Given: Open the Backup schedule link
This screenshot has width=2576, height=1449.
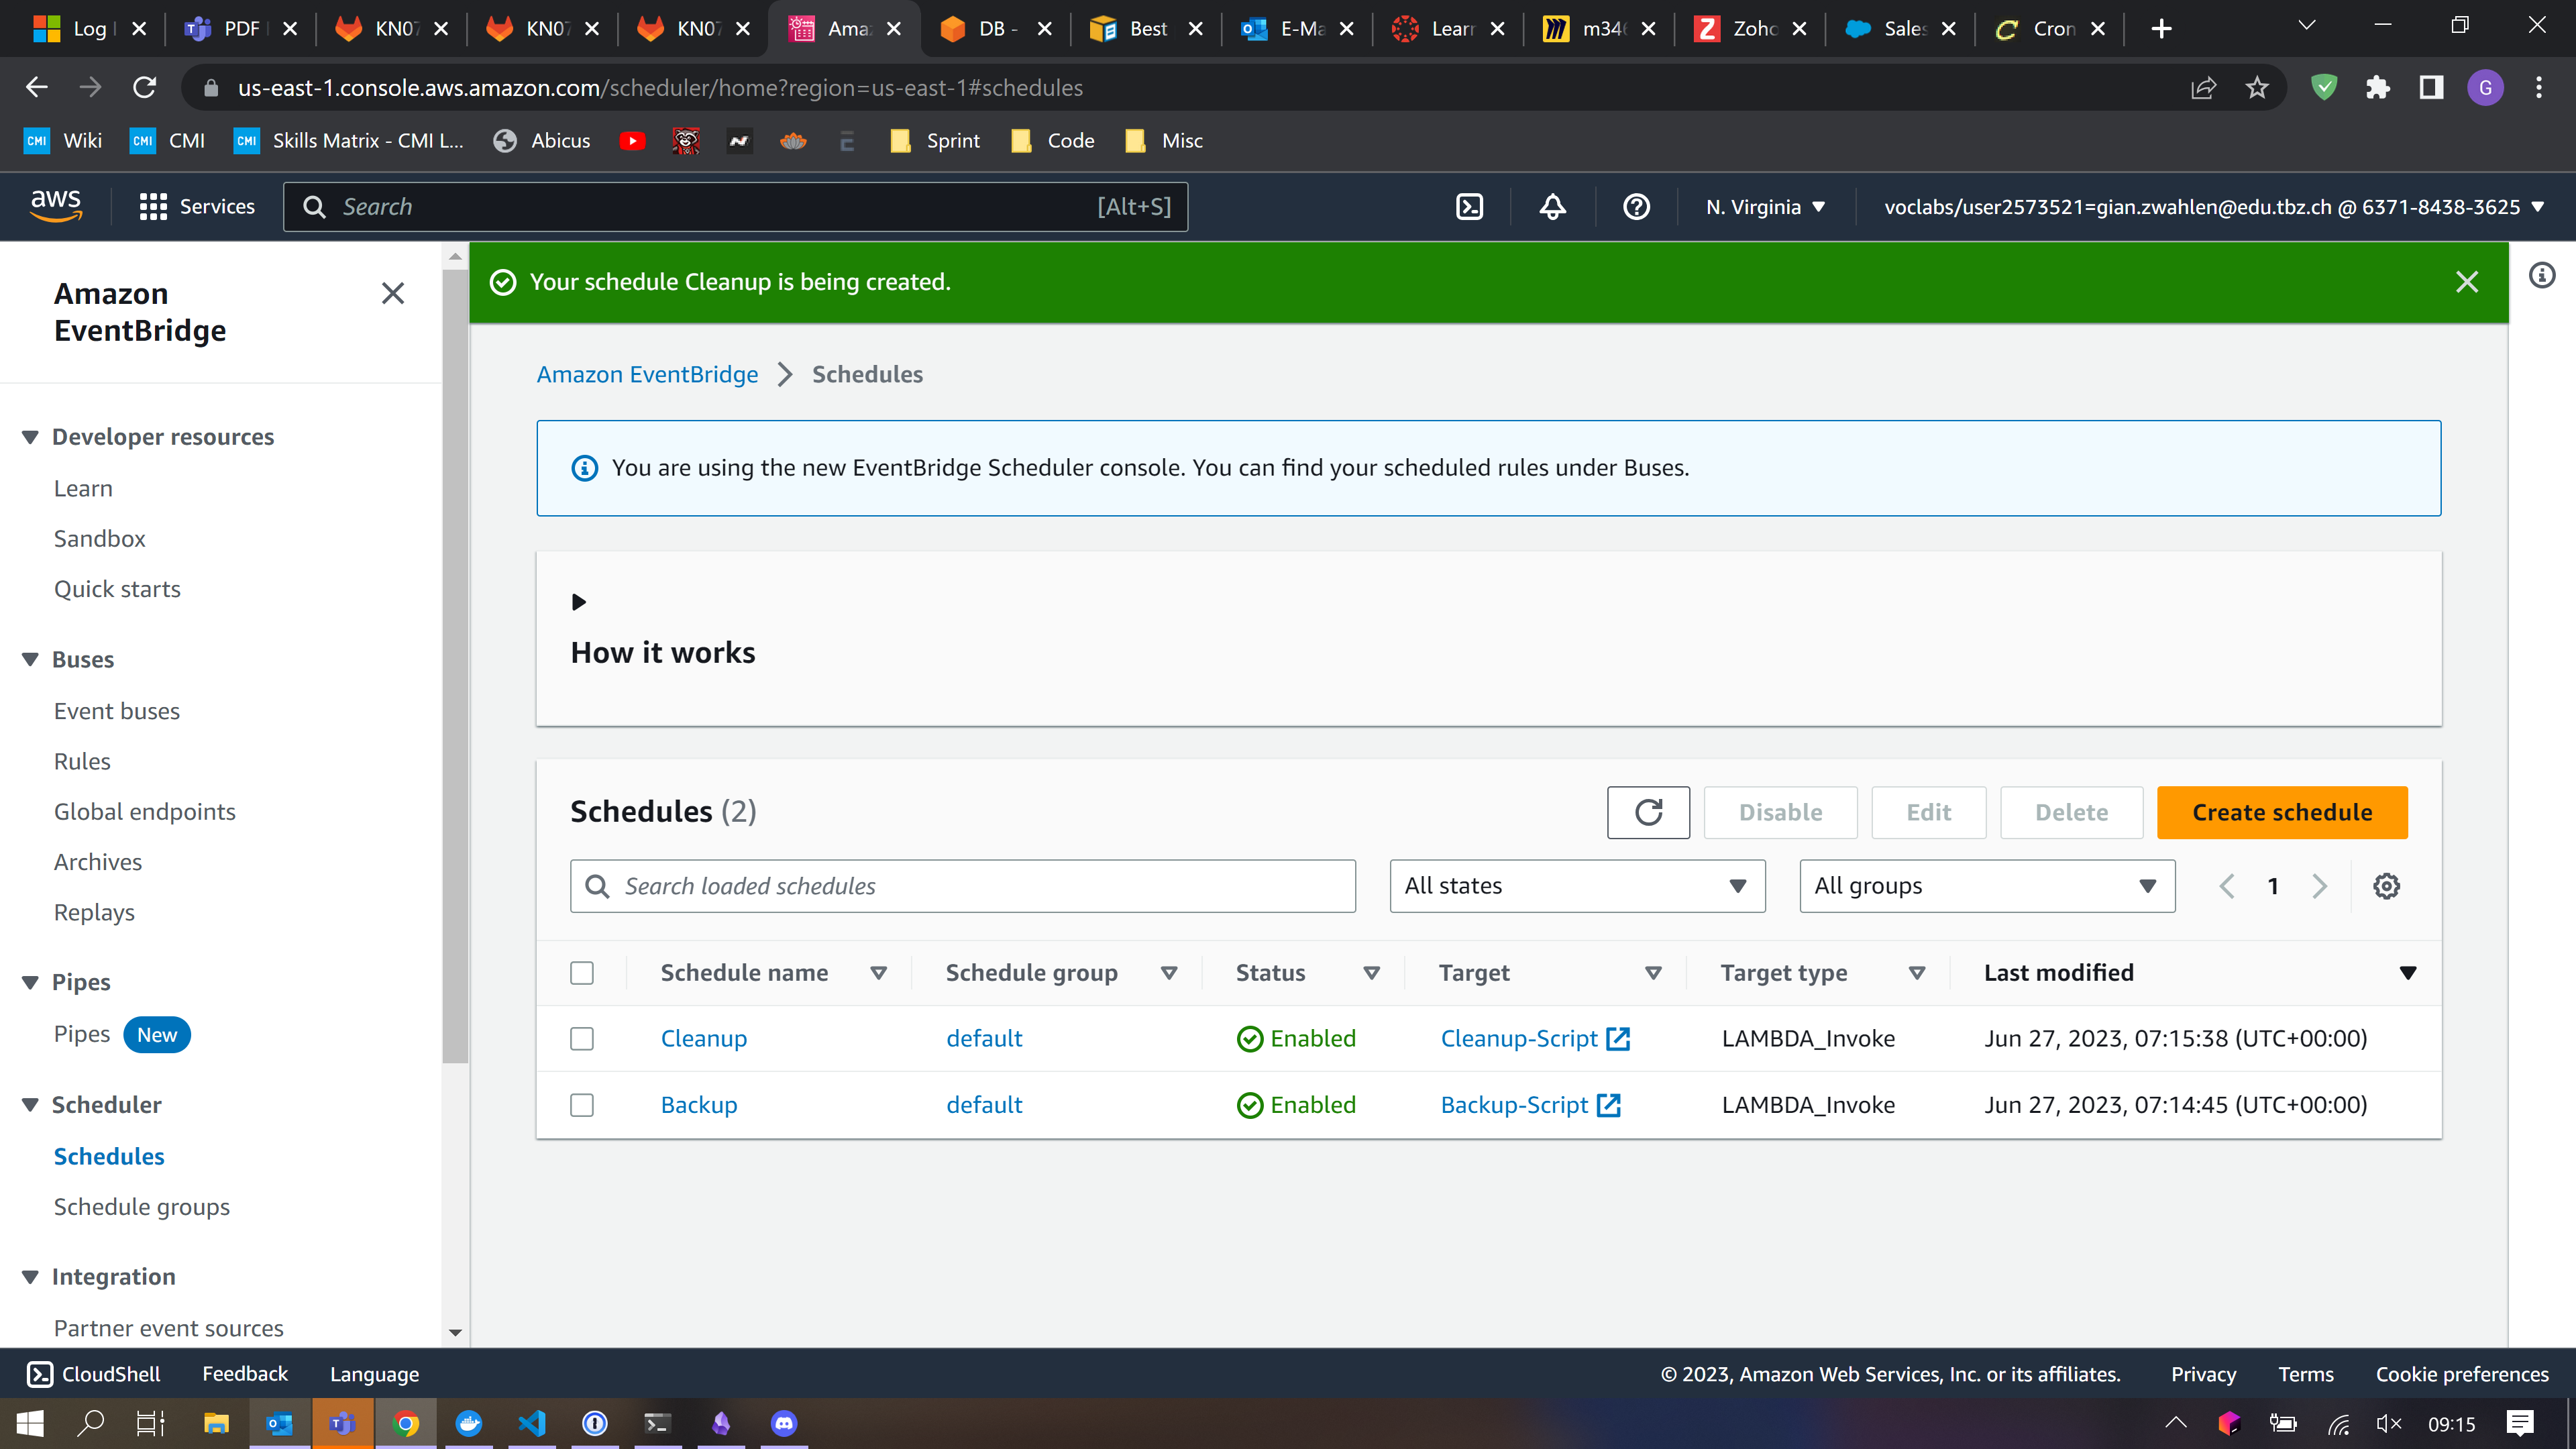Looking at the screenshot, I should point(698,1105).
